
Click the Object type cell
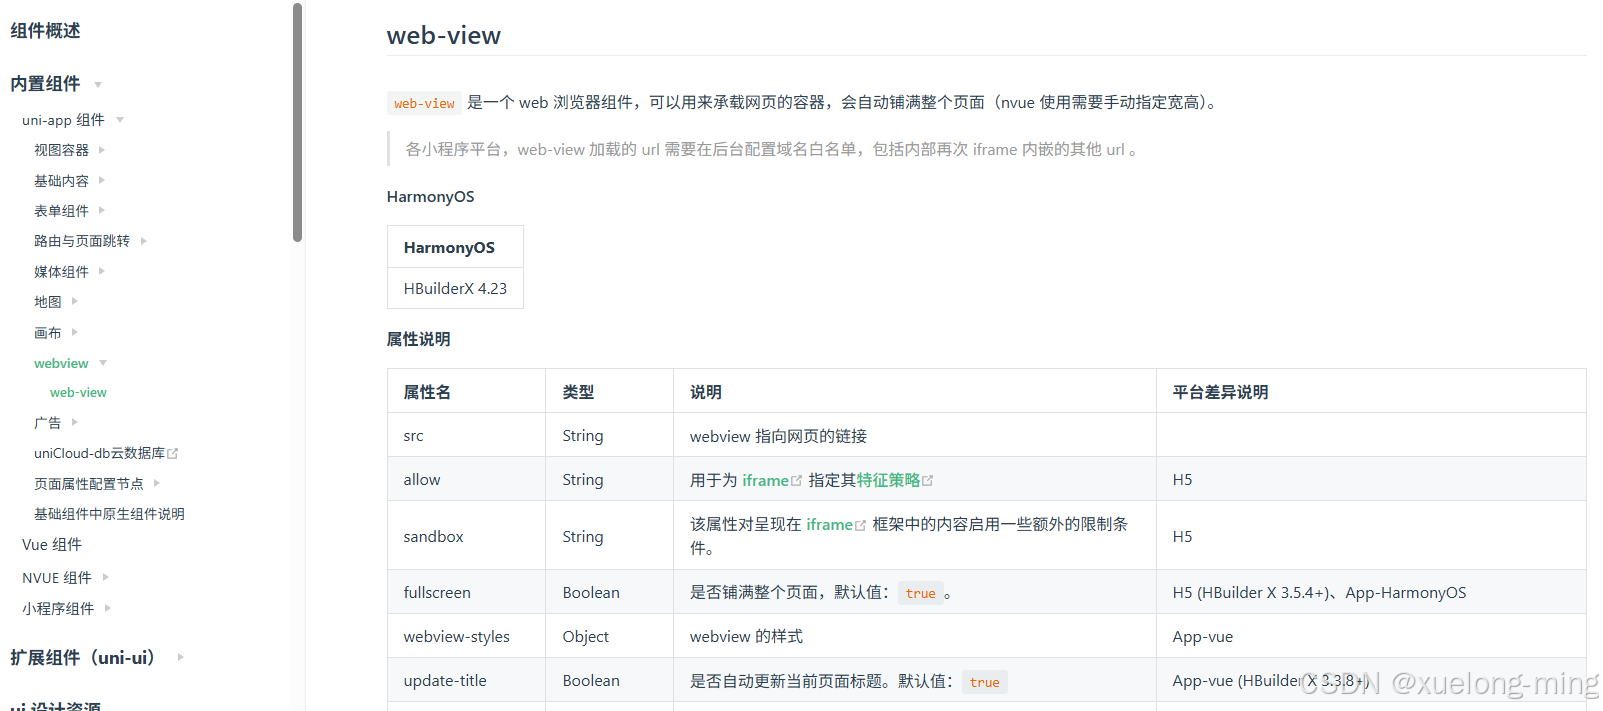(609, 636)
